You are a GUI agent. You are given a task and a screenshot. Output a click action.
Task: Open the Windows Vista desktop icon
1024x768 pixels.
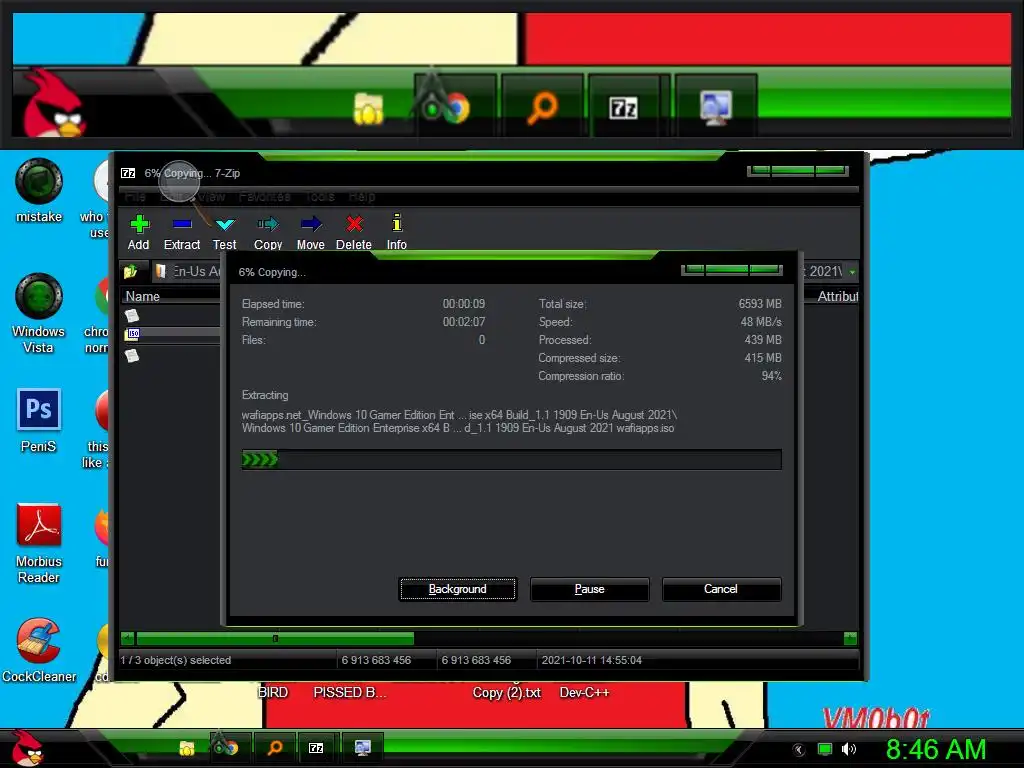[39, 313]
